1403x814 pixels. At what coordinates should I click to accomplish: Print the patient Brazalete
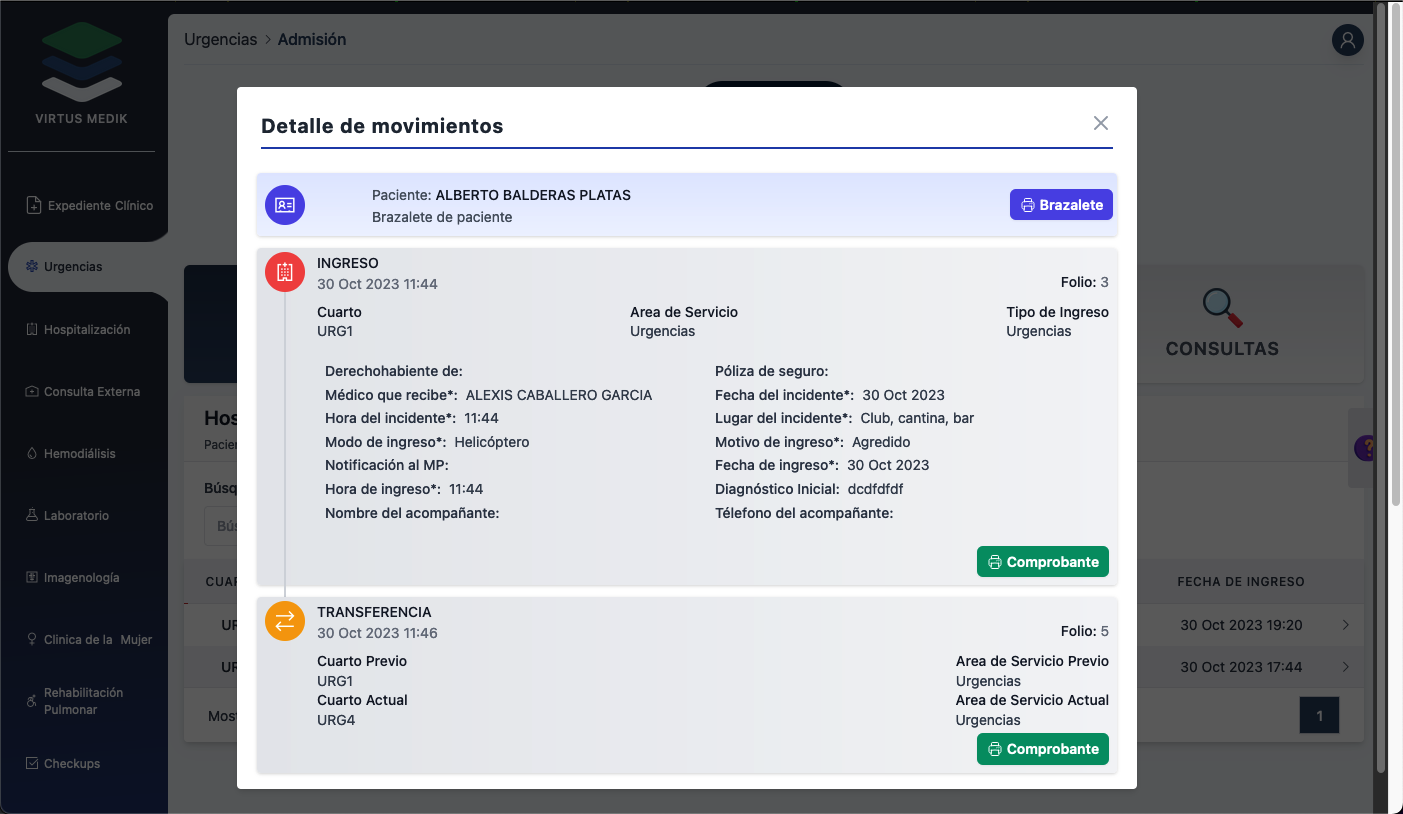[1061, 205]
